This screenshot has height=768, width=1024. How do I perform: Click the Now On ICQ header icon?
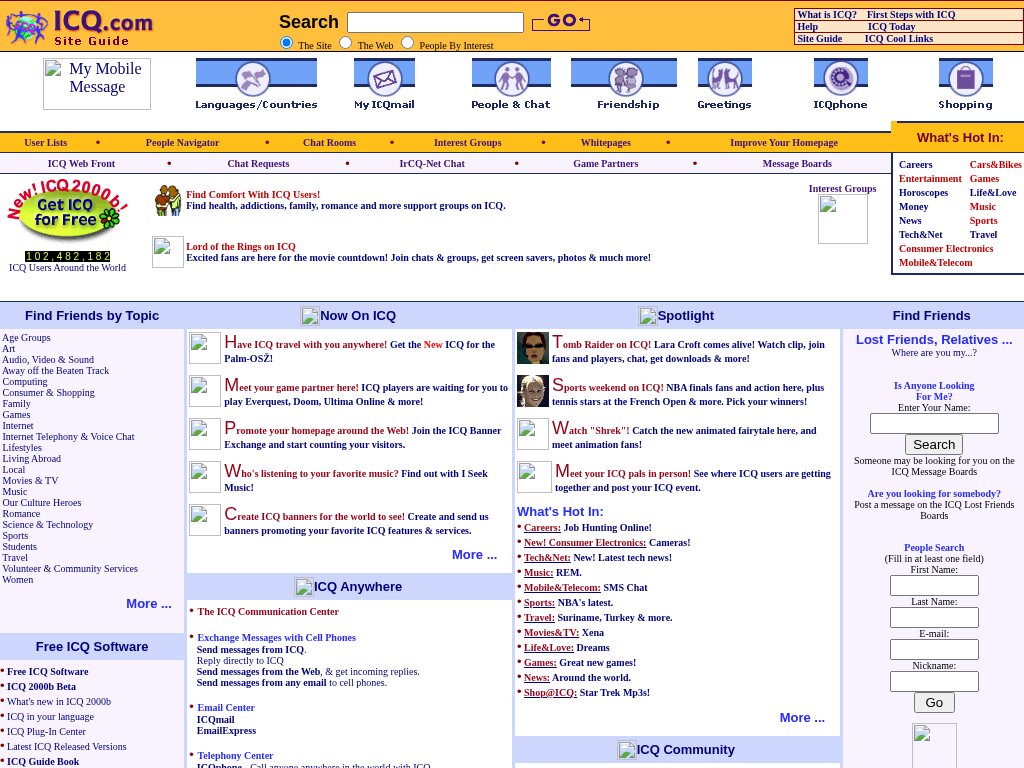point(310,316)
